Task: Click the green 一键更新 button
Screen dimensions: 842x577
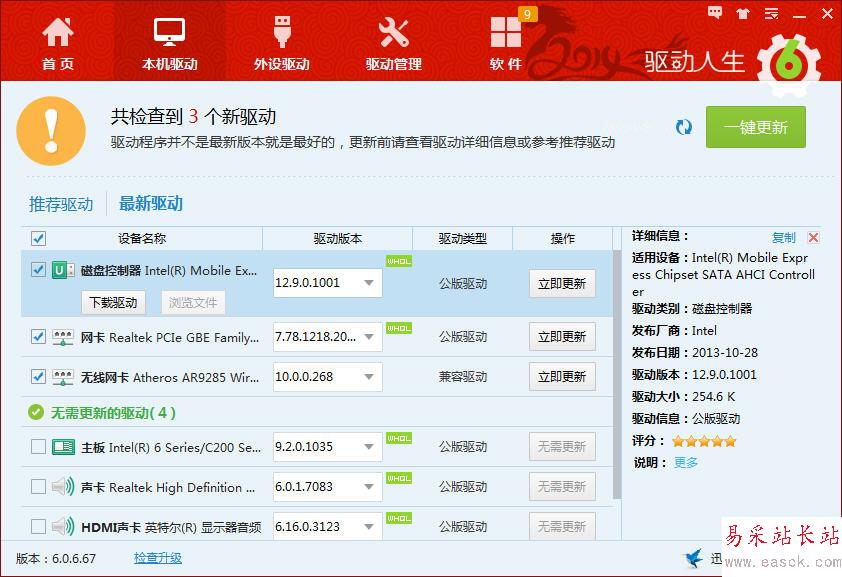Action: 756,127
